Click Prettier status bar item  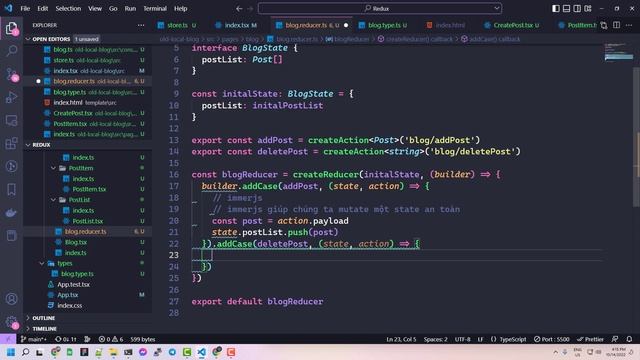(590, 339)
